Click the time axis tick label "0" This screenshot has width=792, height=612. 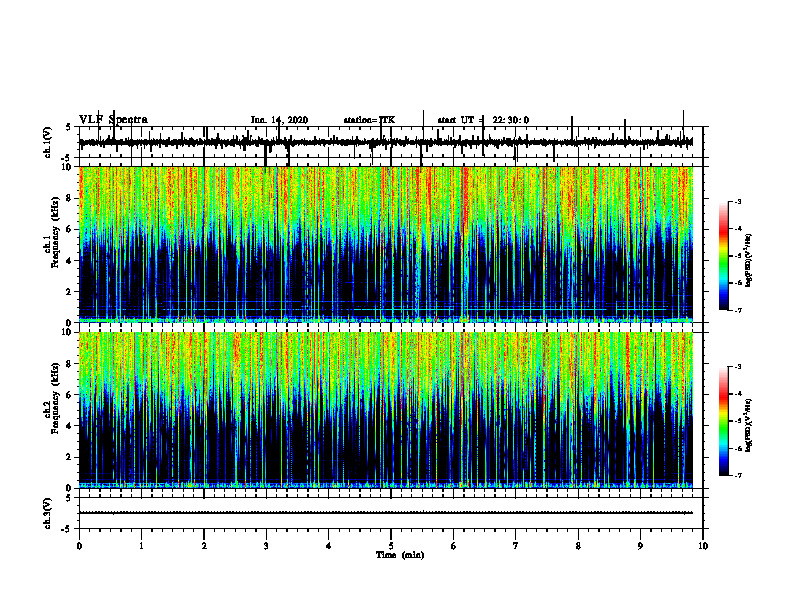point(79,546)
